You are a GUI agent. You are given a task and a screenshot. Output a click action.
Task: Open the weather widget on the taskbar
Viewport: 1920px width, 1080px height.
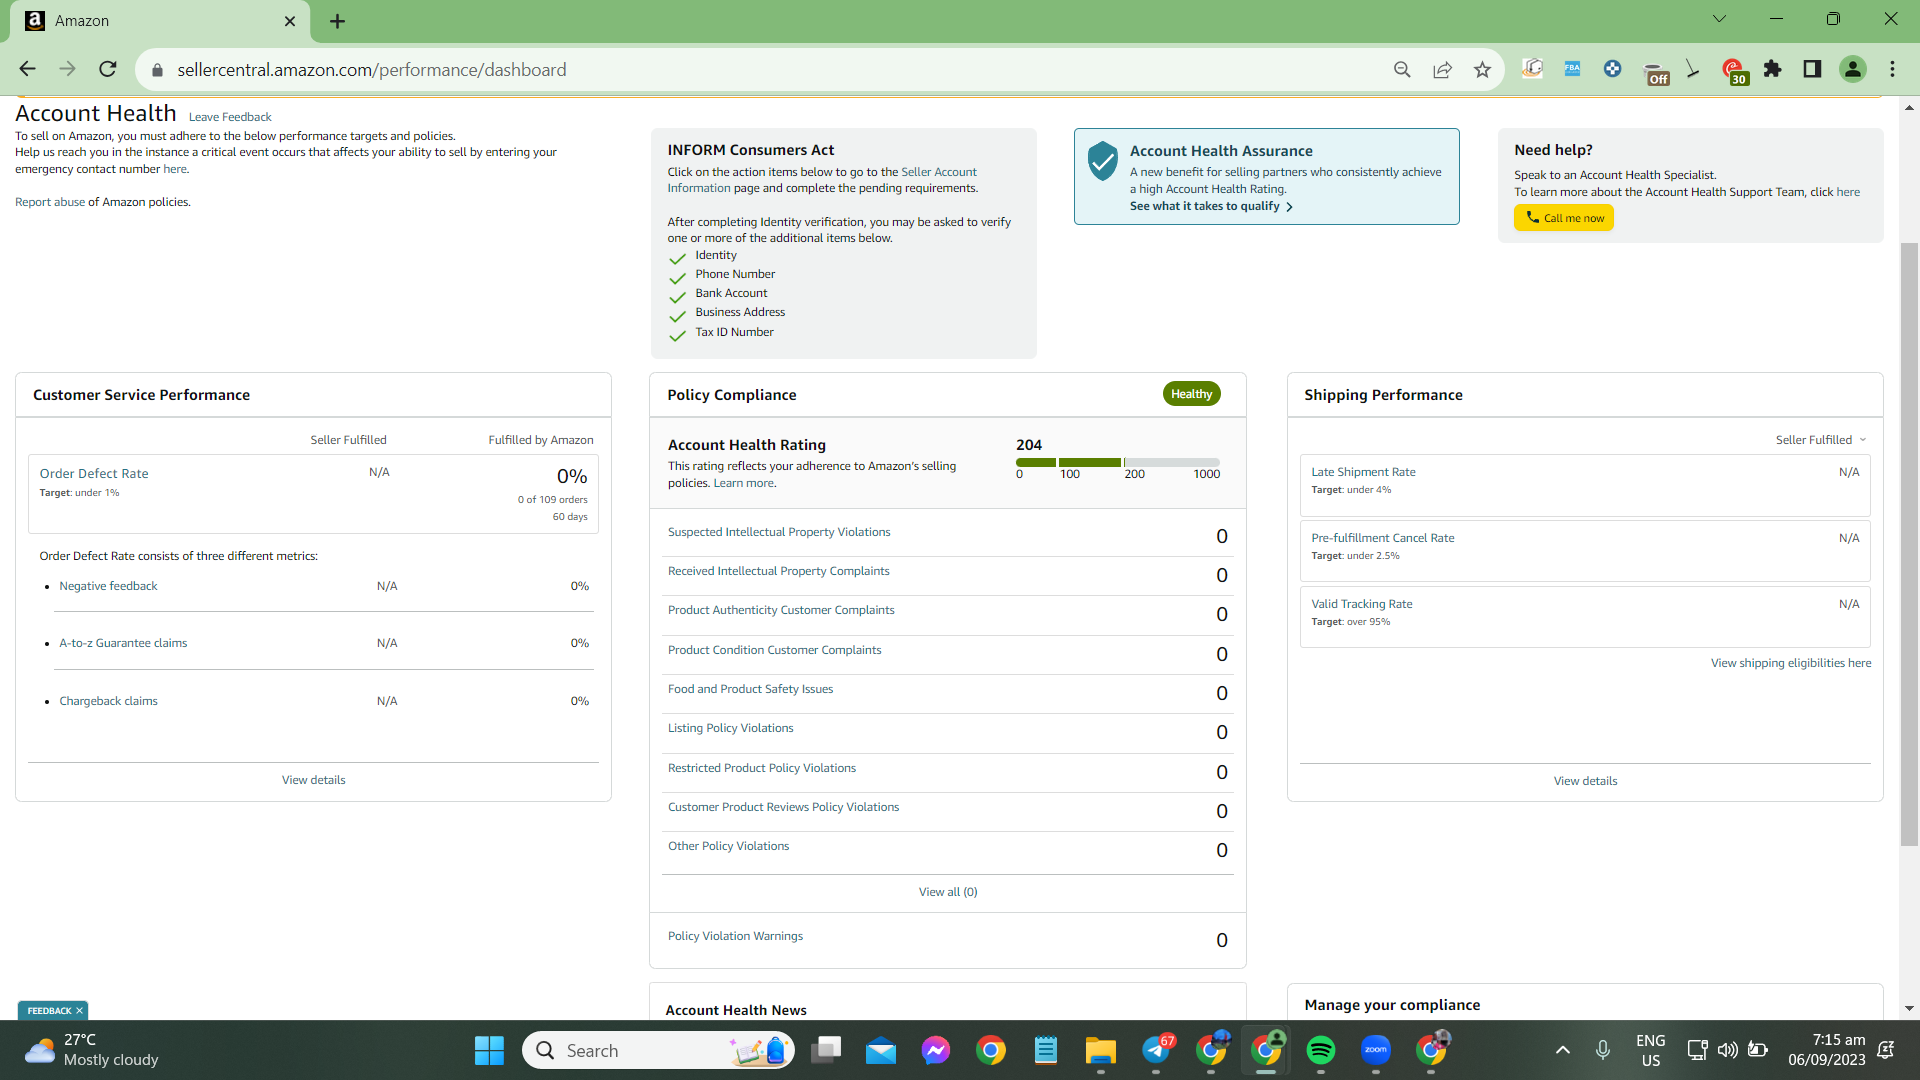pyautogui.click(x=92, y=1050)
